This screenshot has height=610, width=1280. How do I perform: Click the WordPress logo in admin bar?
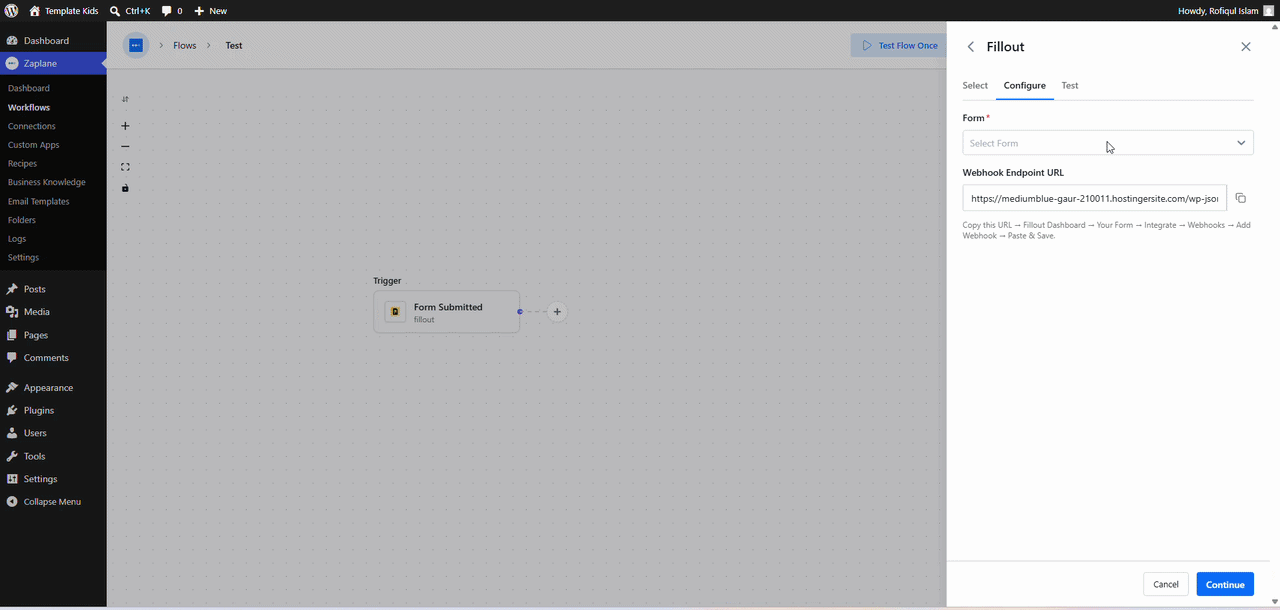click(x=11, y=10)
